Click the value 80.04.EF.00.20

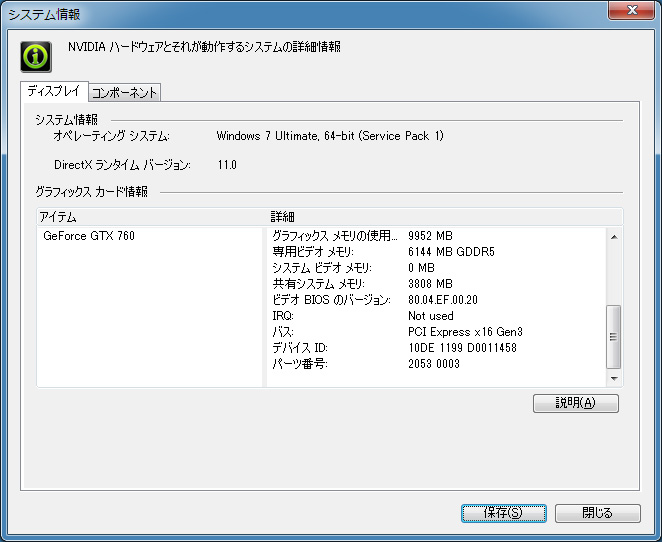point(443,300)
